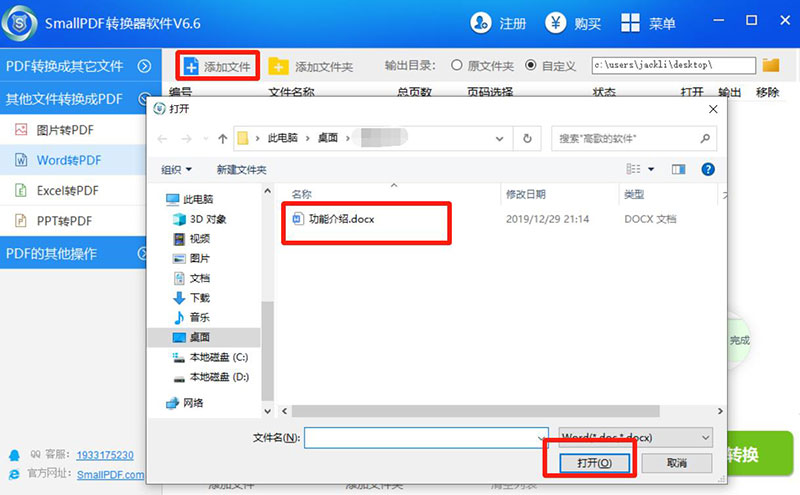
Task: Select Word转PDF in left sidebar
Action: pos(68,159)
